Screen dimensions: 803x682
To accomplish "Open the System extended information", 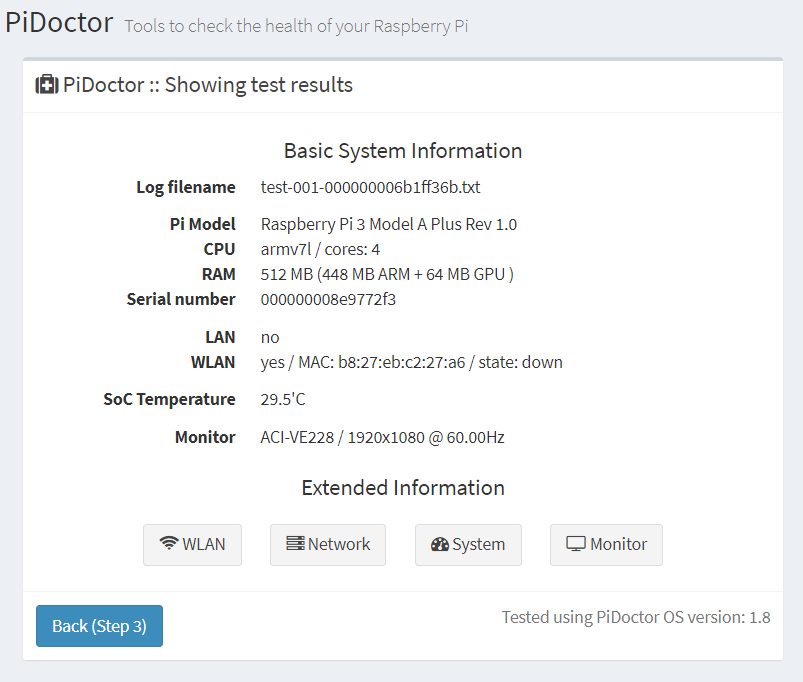I will 467,544.
